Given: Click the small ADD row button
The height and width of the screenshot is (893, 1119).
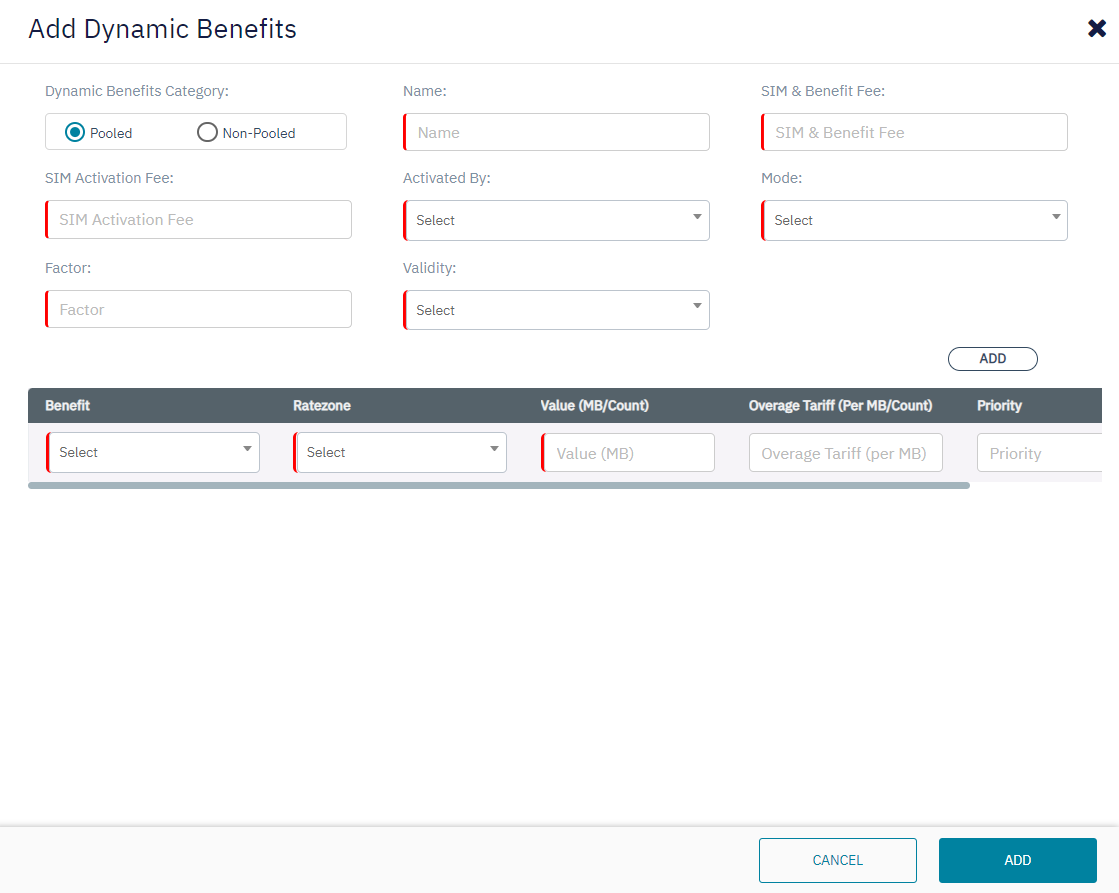Looking at the screenshot, I should [992, 359].
